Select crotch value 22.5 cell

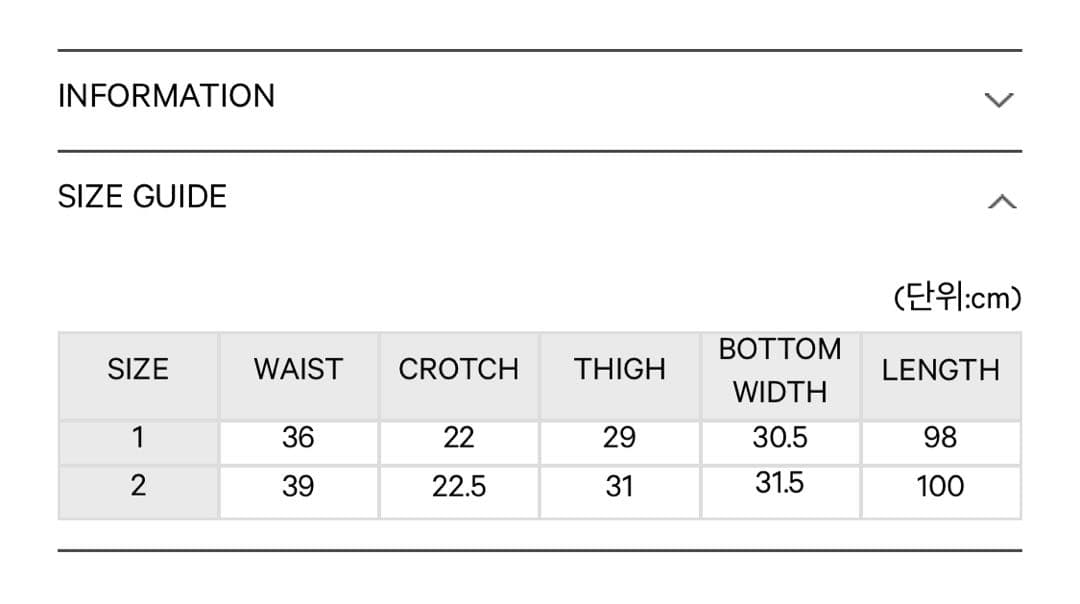pyautogui.click(x=459, y=487)
